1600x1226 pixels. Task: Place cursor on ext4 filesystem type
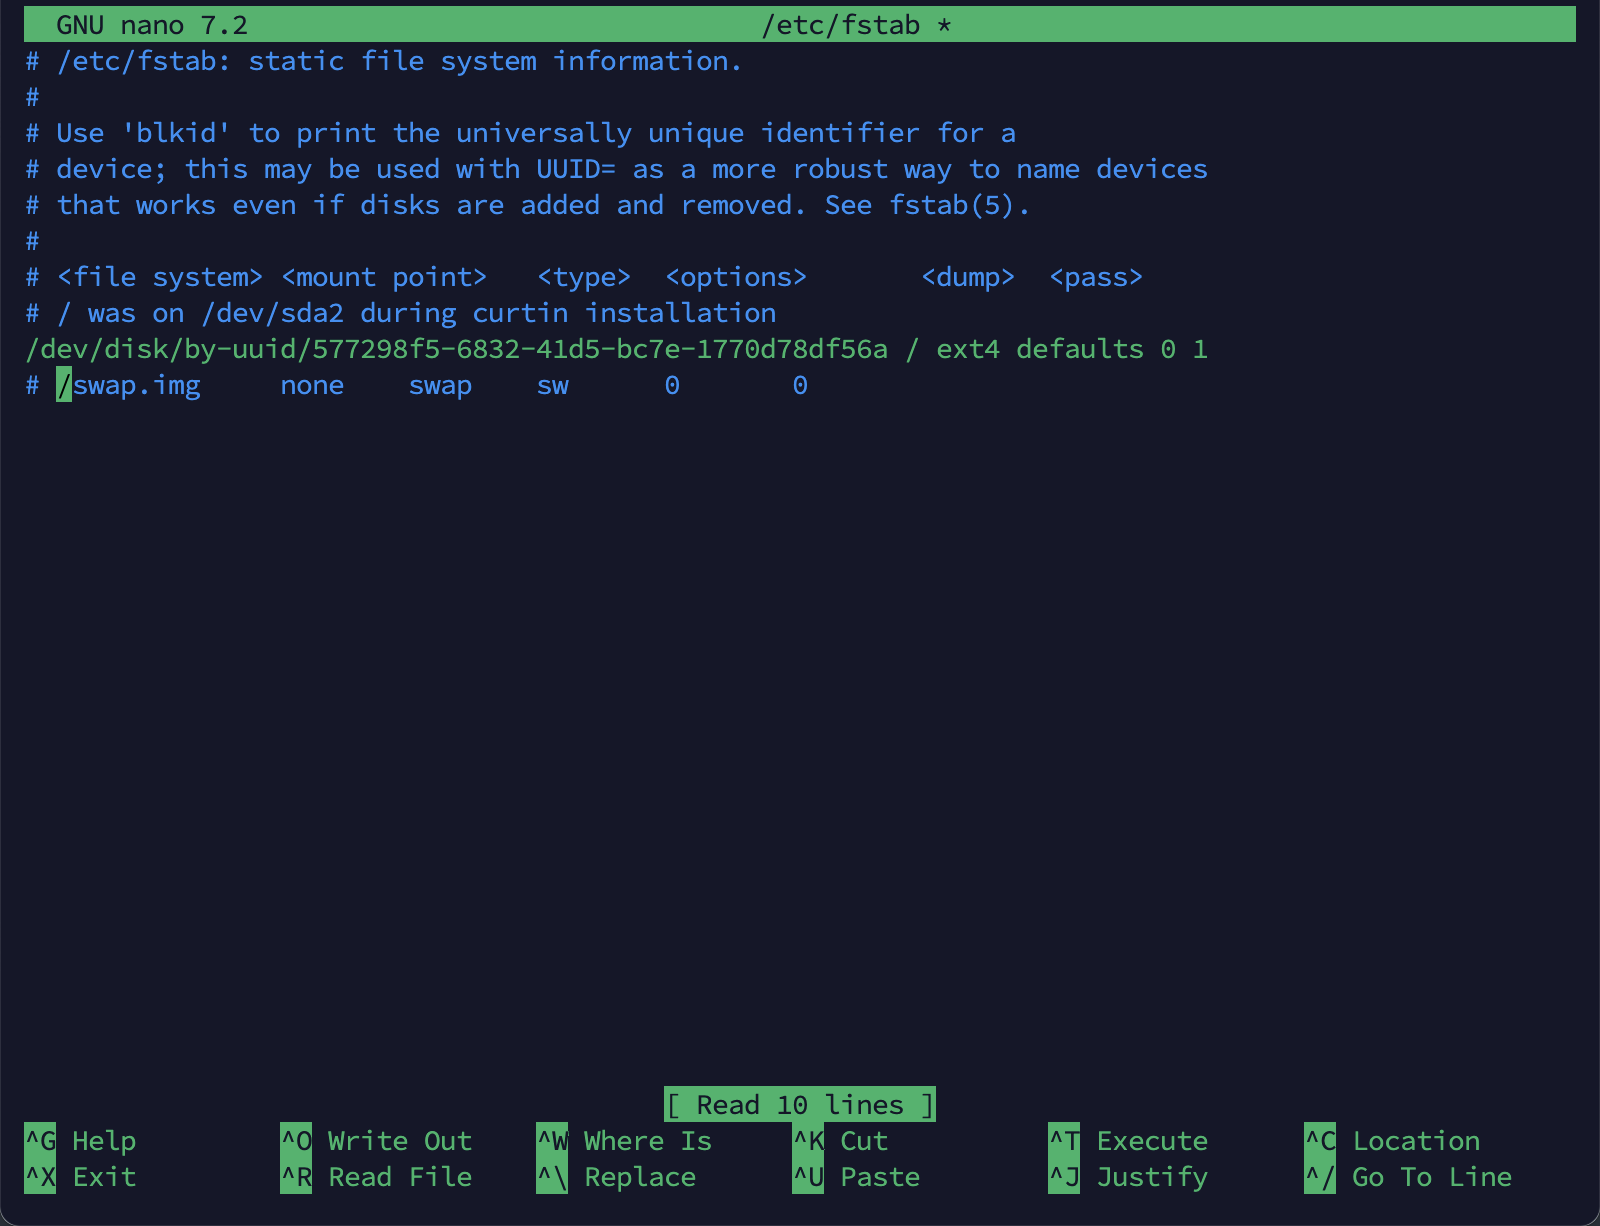pos(967,349)
